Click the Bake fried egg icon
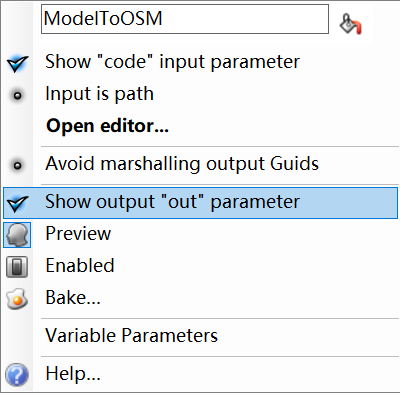The height and width of the screenshot is (393, 400). (17, 299)
